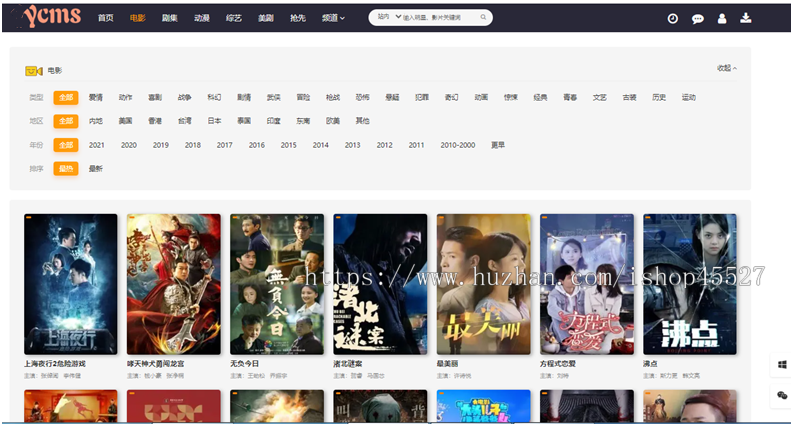Viewport: 793px width, 426px height.
Task: Filter region by 香港
Action: pos(155,121)
